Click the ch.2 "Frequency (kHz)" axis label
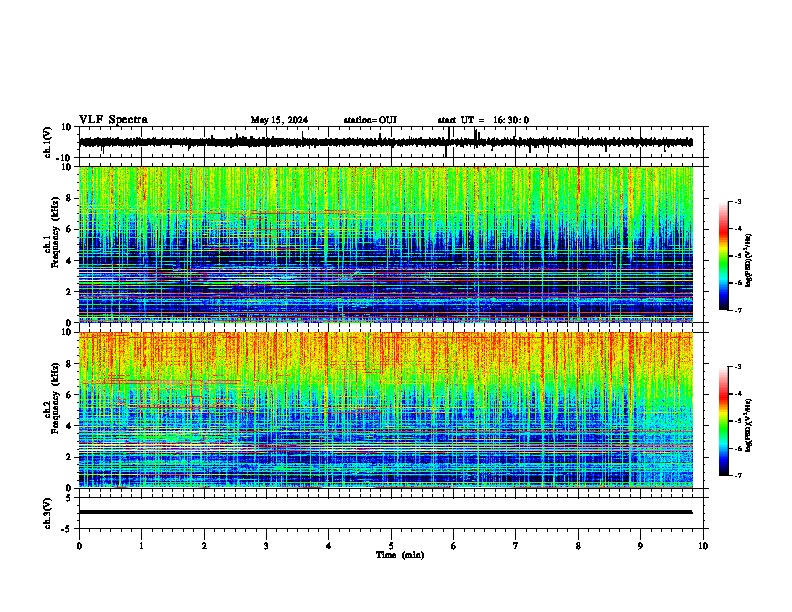This screenshot has height=612, width=792. [x=55, y=398]
